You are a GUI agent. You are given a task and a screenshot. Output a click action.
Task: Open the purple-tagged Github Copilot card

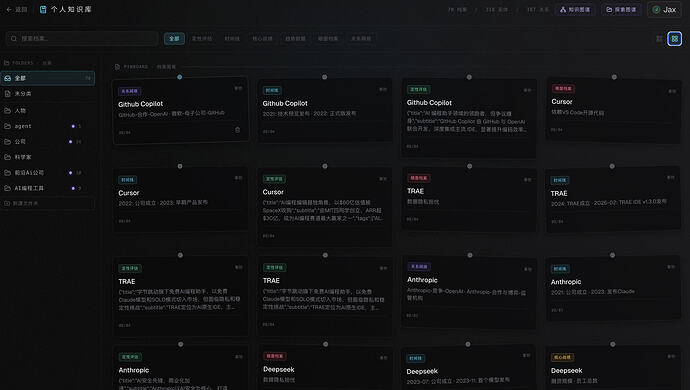tap(180, 111)
